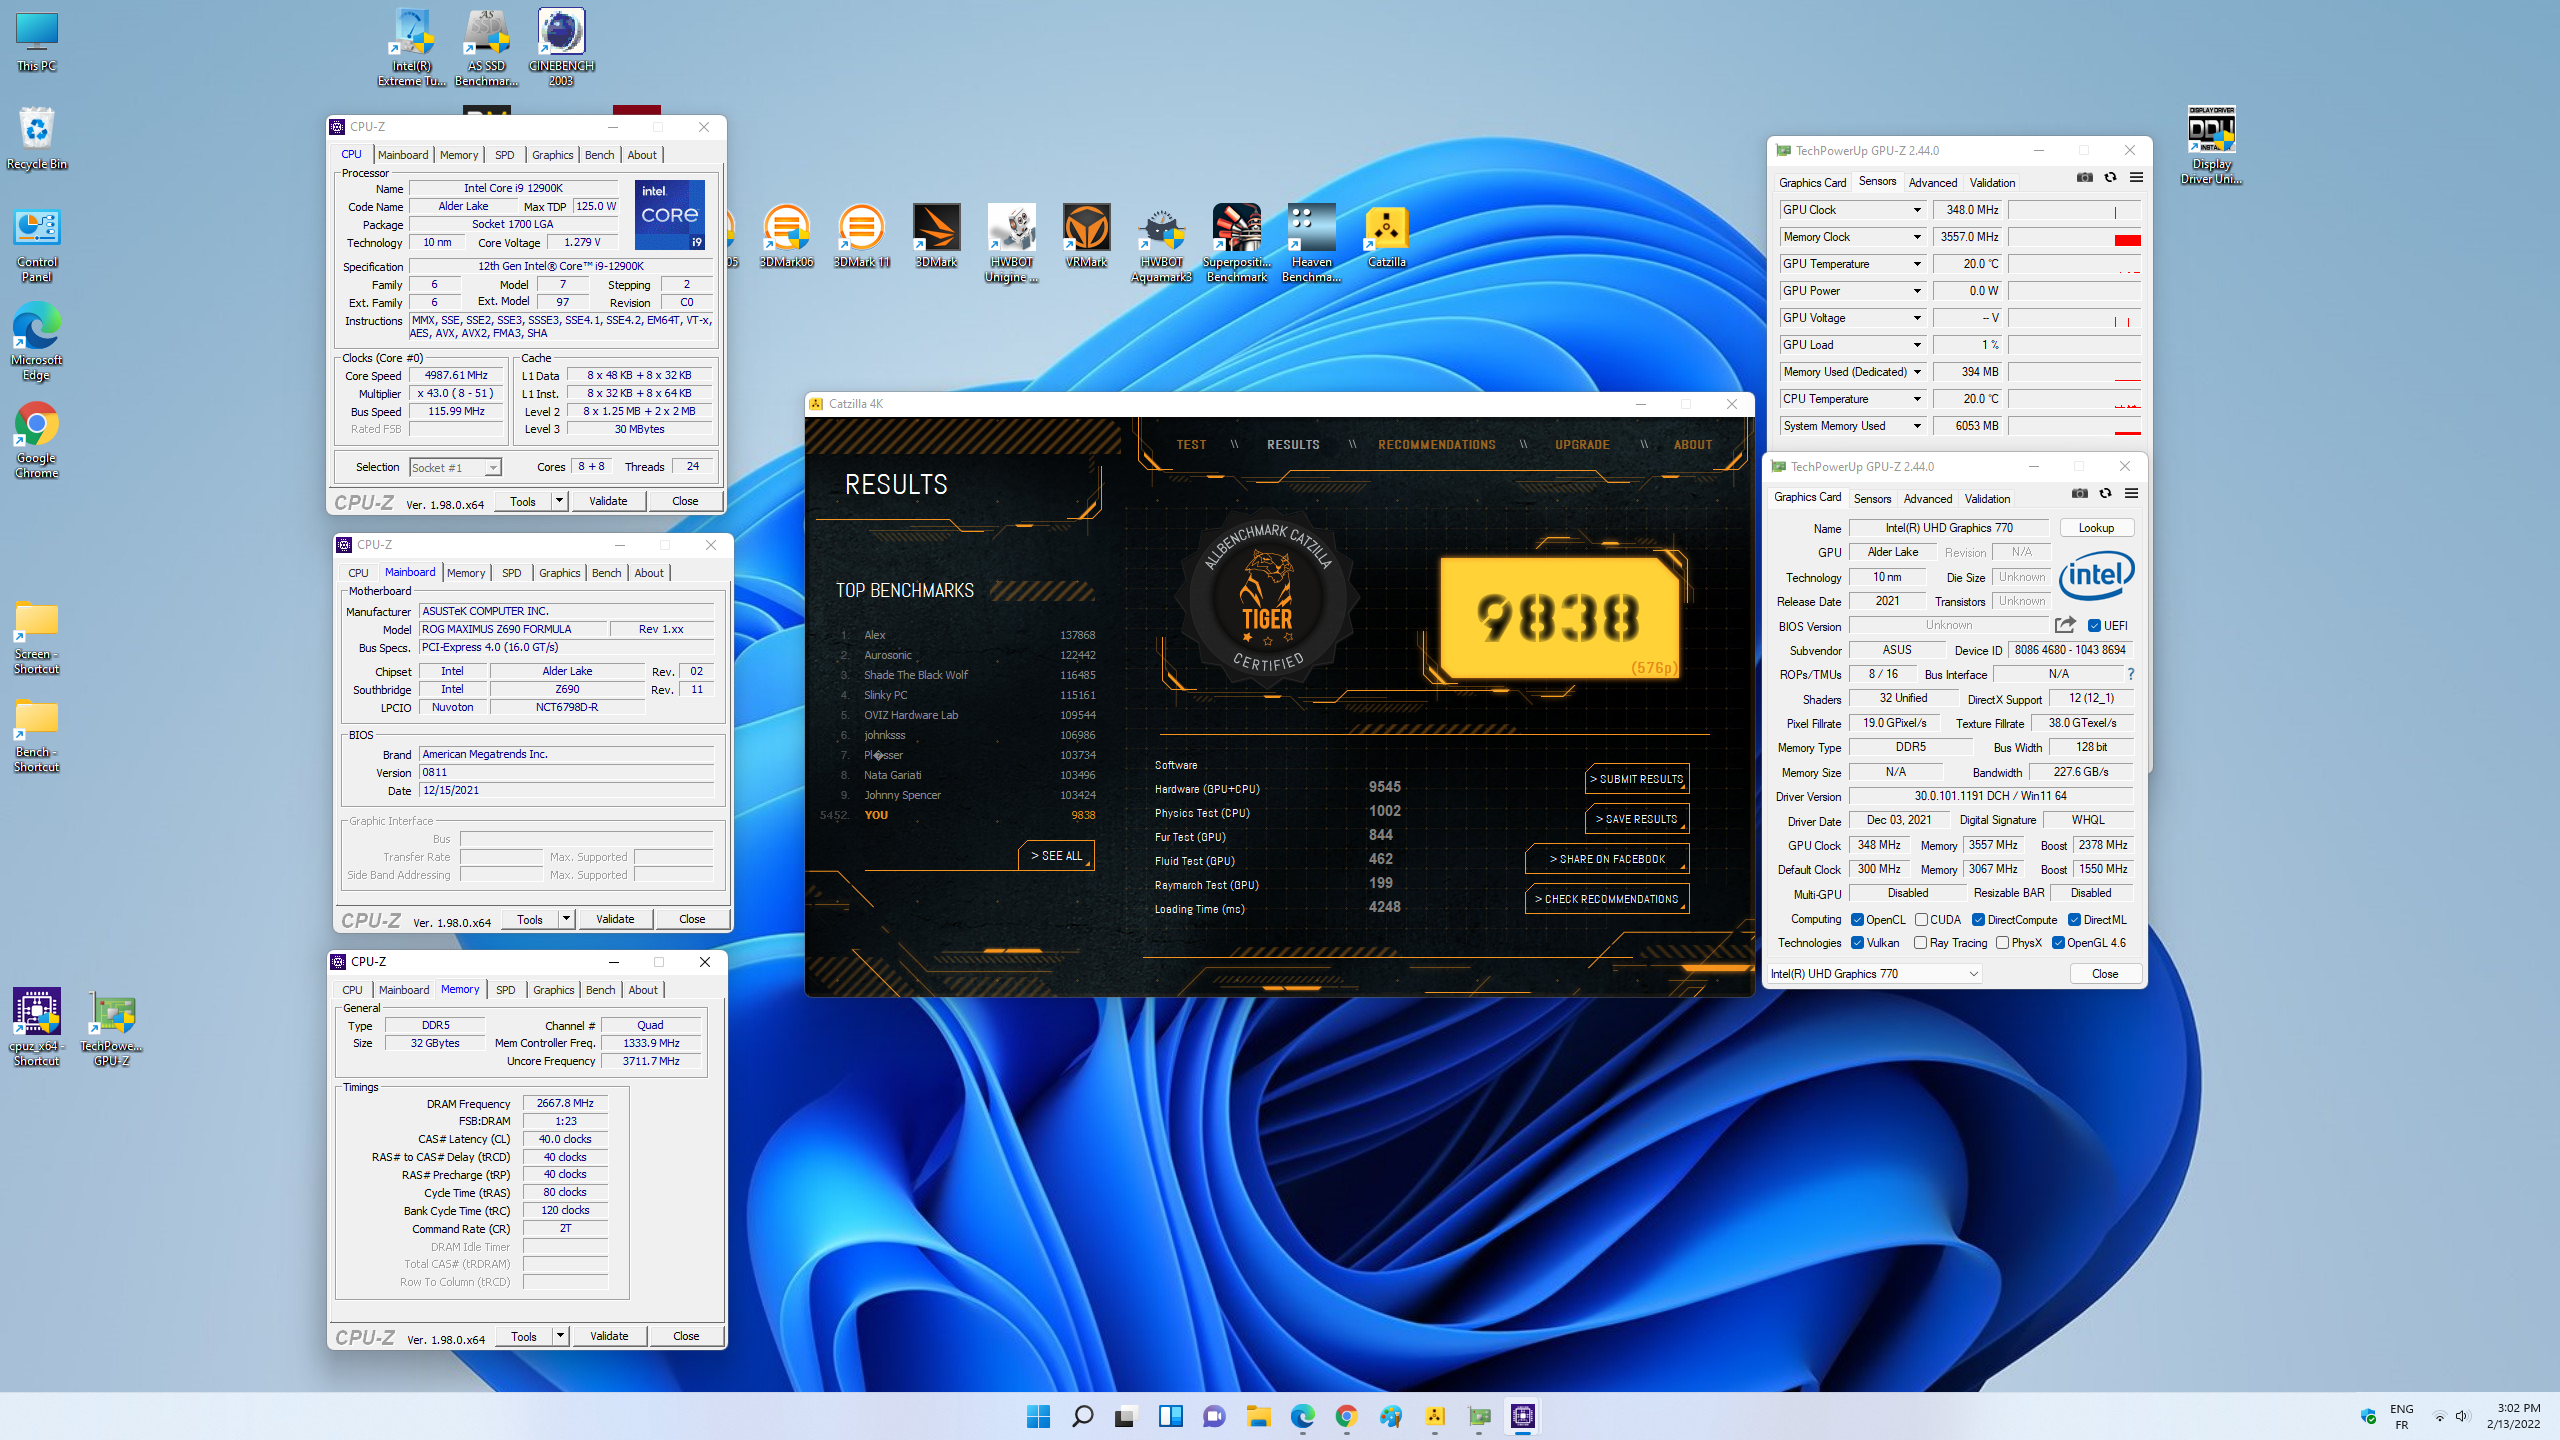Open the AS SSD Benchmark desktop shortcut
The width and height of the screenshot is (2560, 1440).
[x=486, y=48]
